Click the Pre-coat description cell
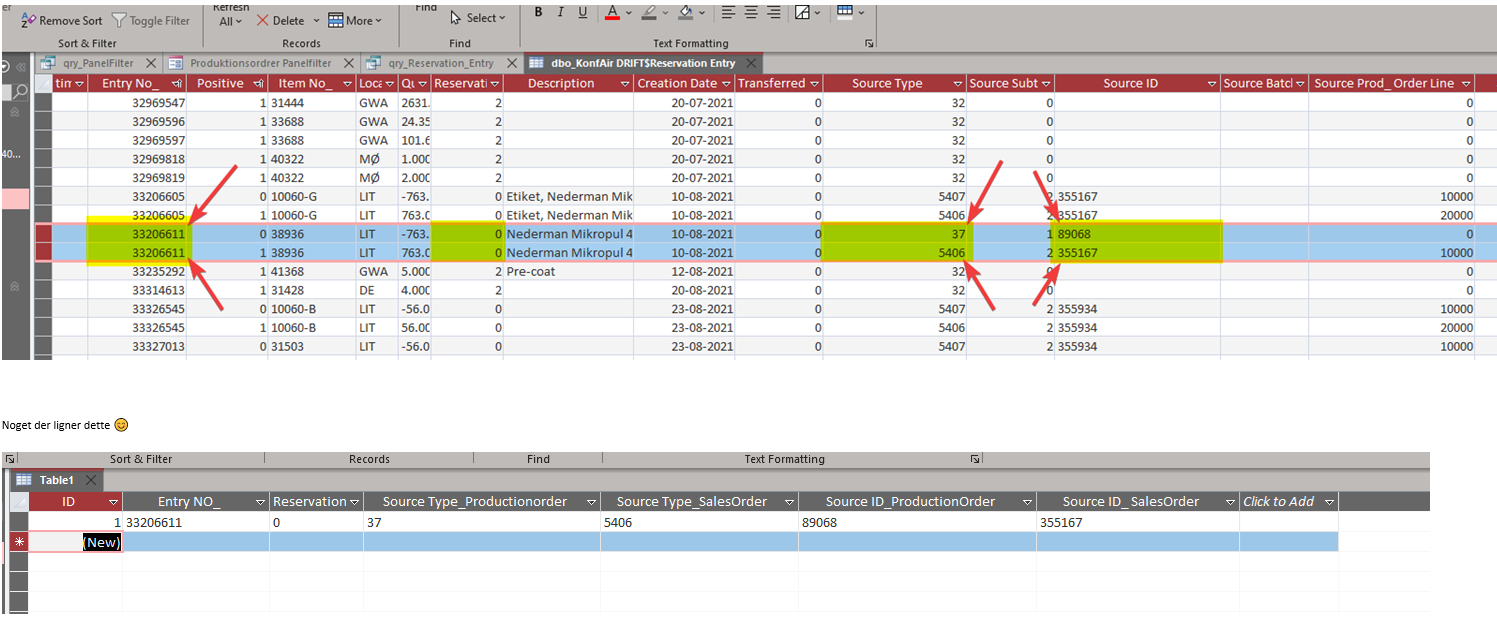This screenshot has height=630, width=1497. [x=569, y=271]
